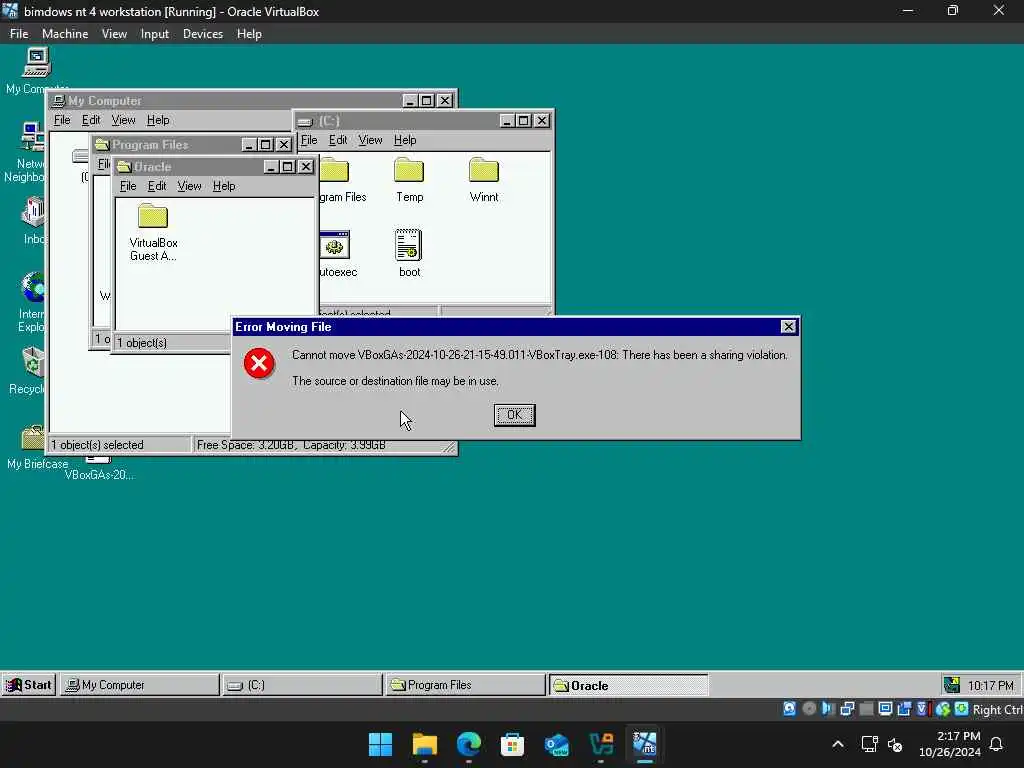Click the VirtualBox hard disk activity indicator
The height and width of the screenshot is (768, 1024).
[790, 709]
